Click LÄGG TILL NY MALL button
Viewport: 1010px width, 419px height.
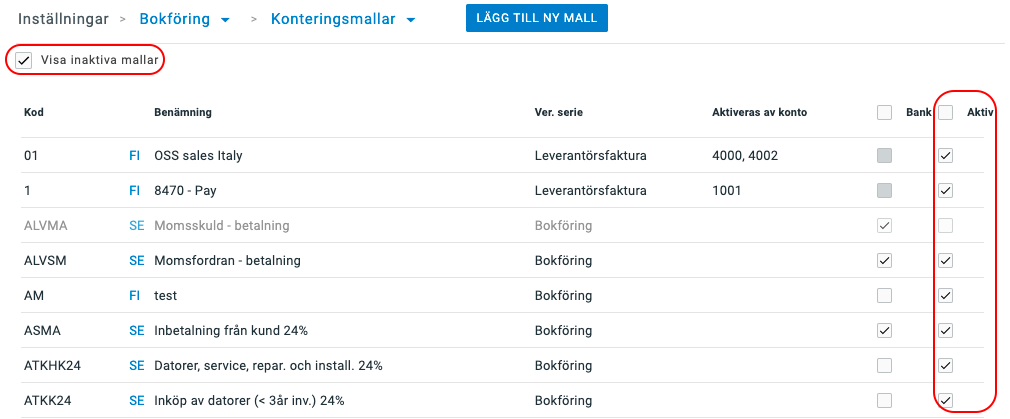point(537,18)
